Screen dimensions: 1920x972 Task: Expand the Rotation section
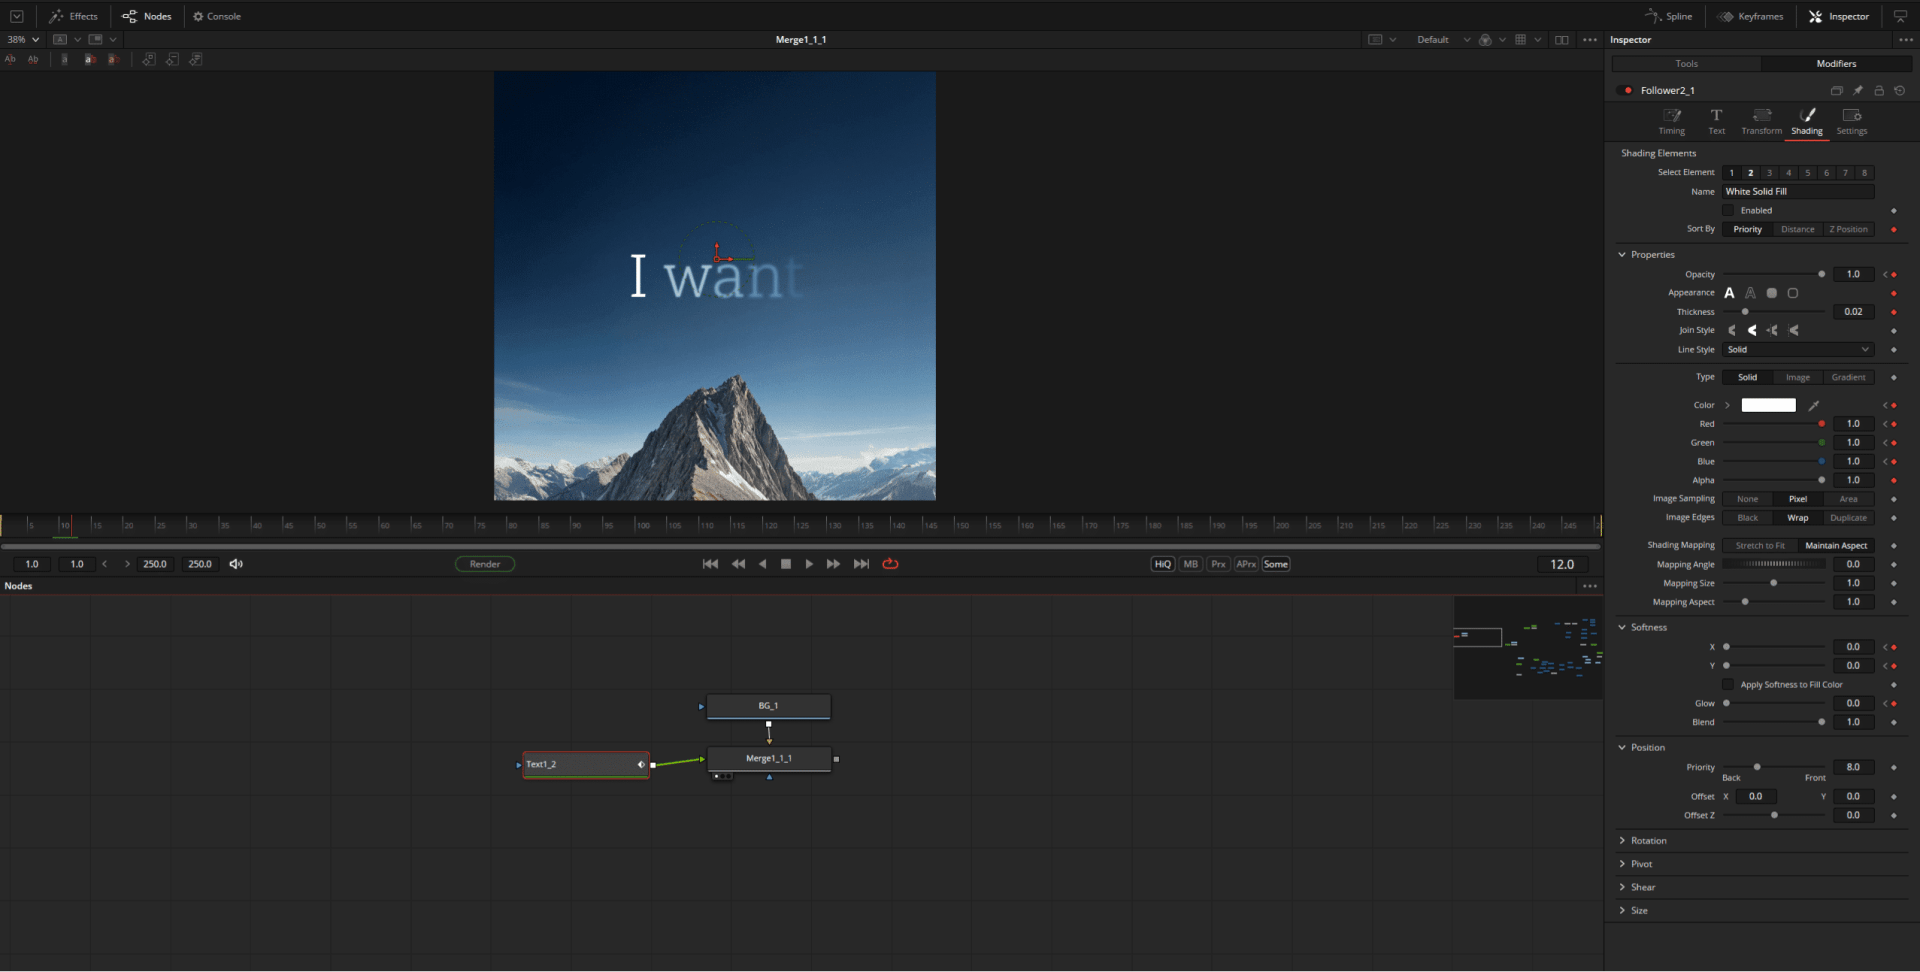click(1621, 840)
